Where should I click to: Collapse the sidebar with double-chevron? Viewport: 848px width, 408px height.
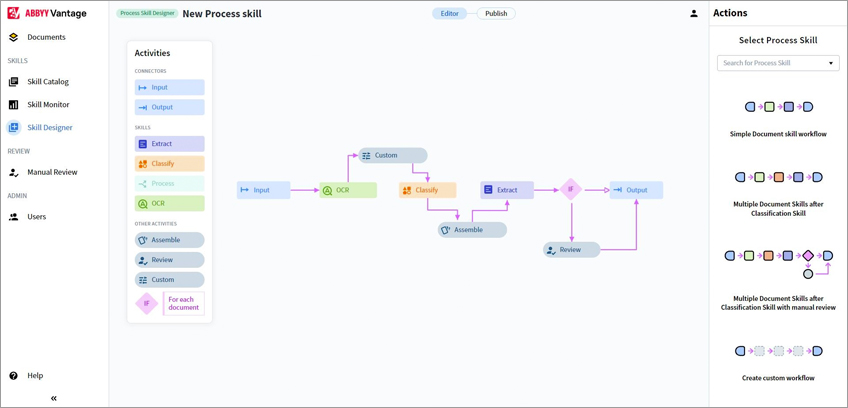pyautogui.click(x=54, y=398)
